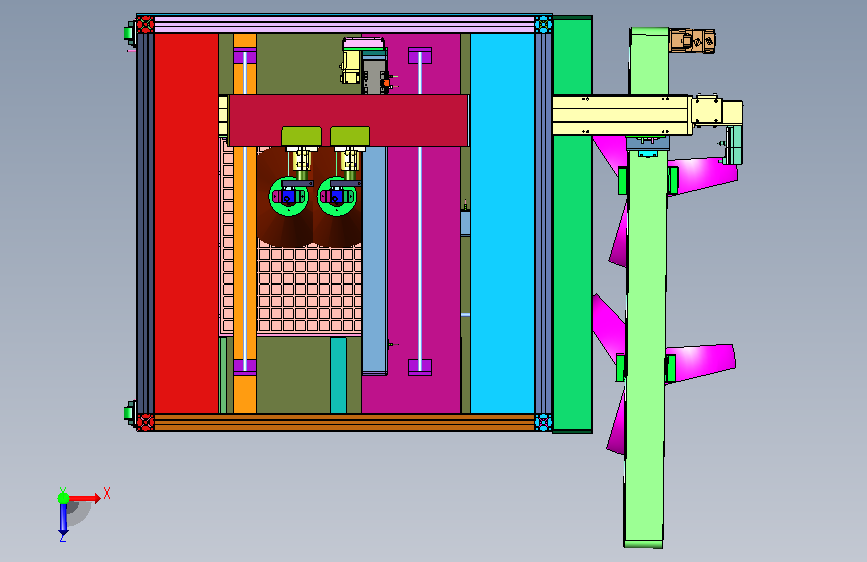Viewport: 867px width, 562px height.
Task: Pick the right lime-green block on the gantry
Action: (350, 137)
